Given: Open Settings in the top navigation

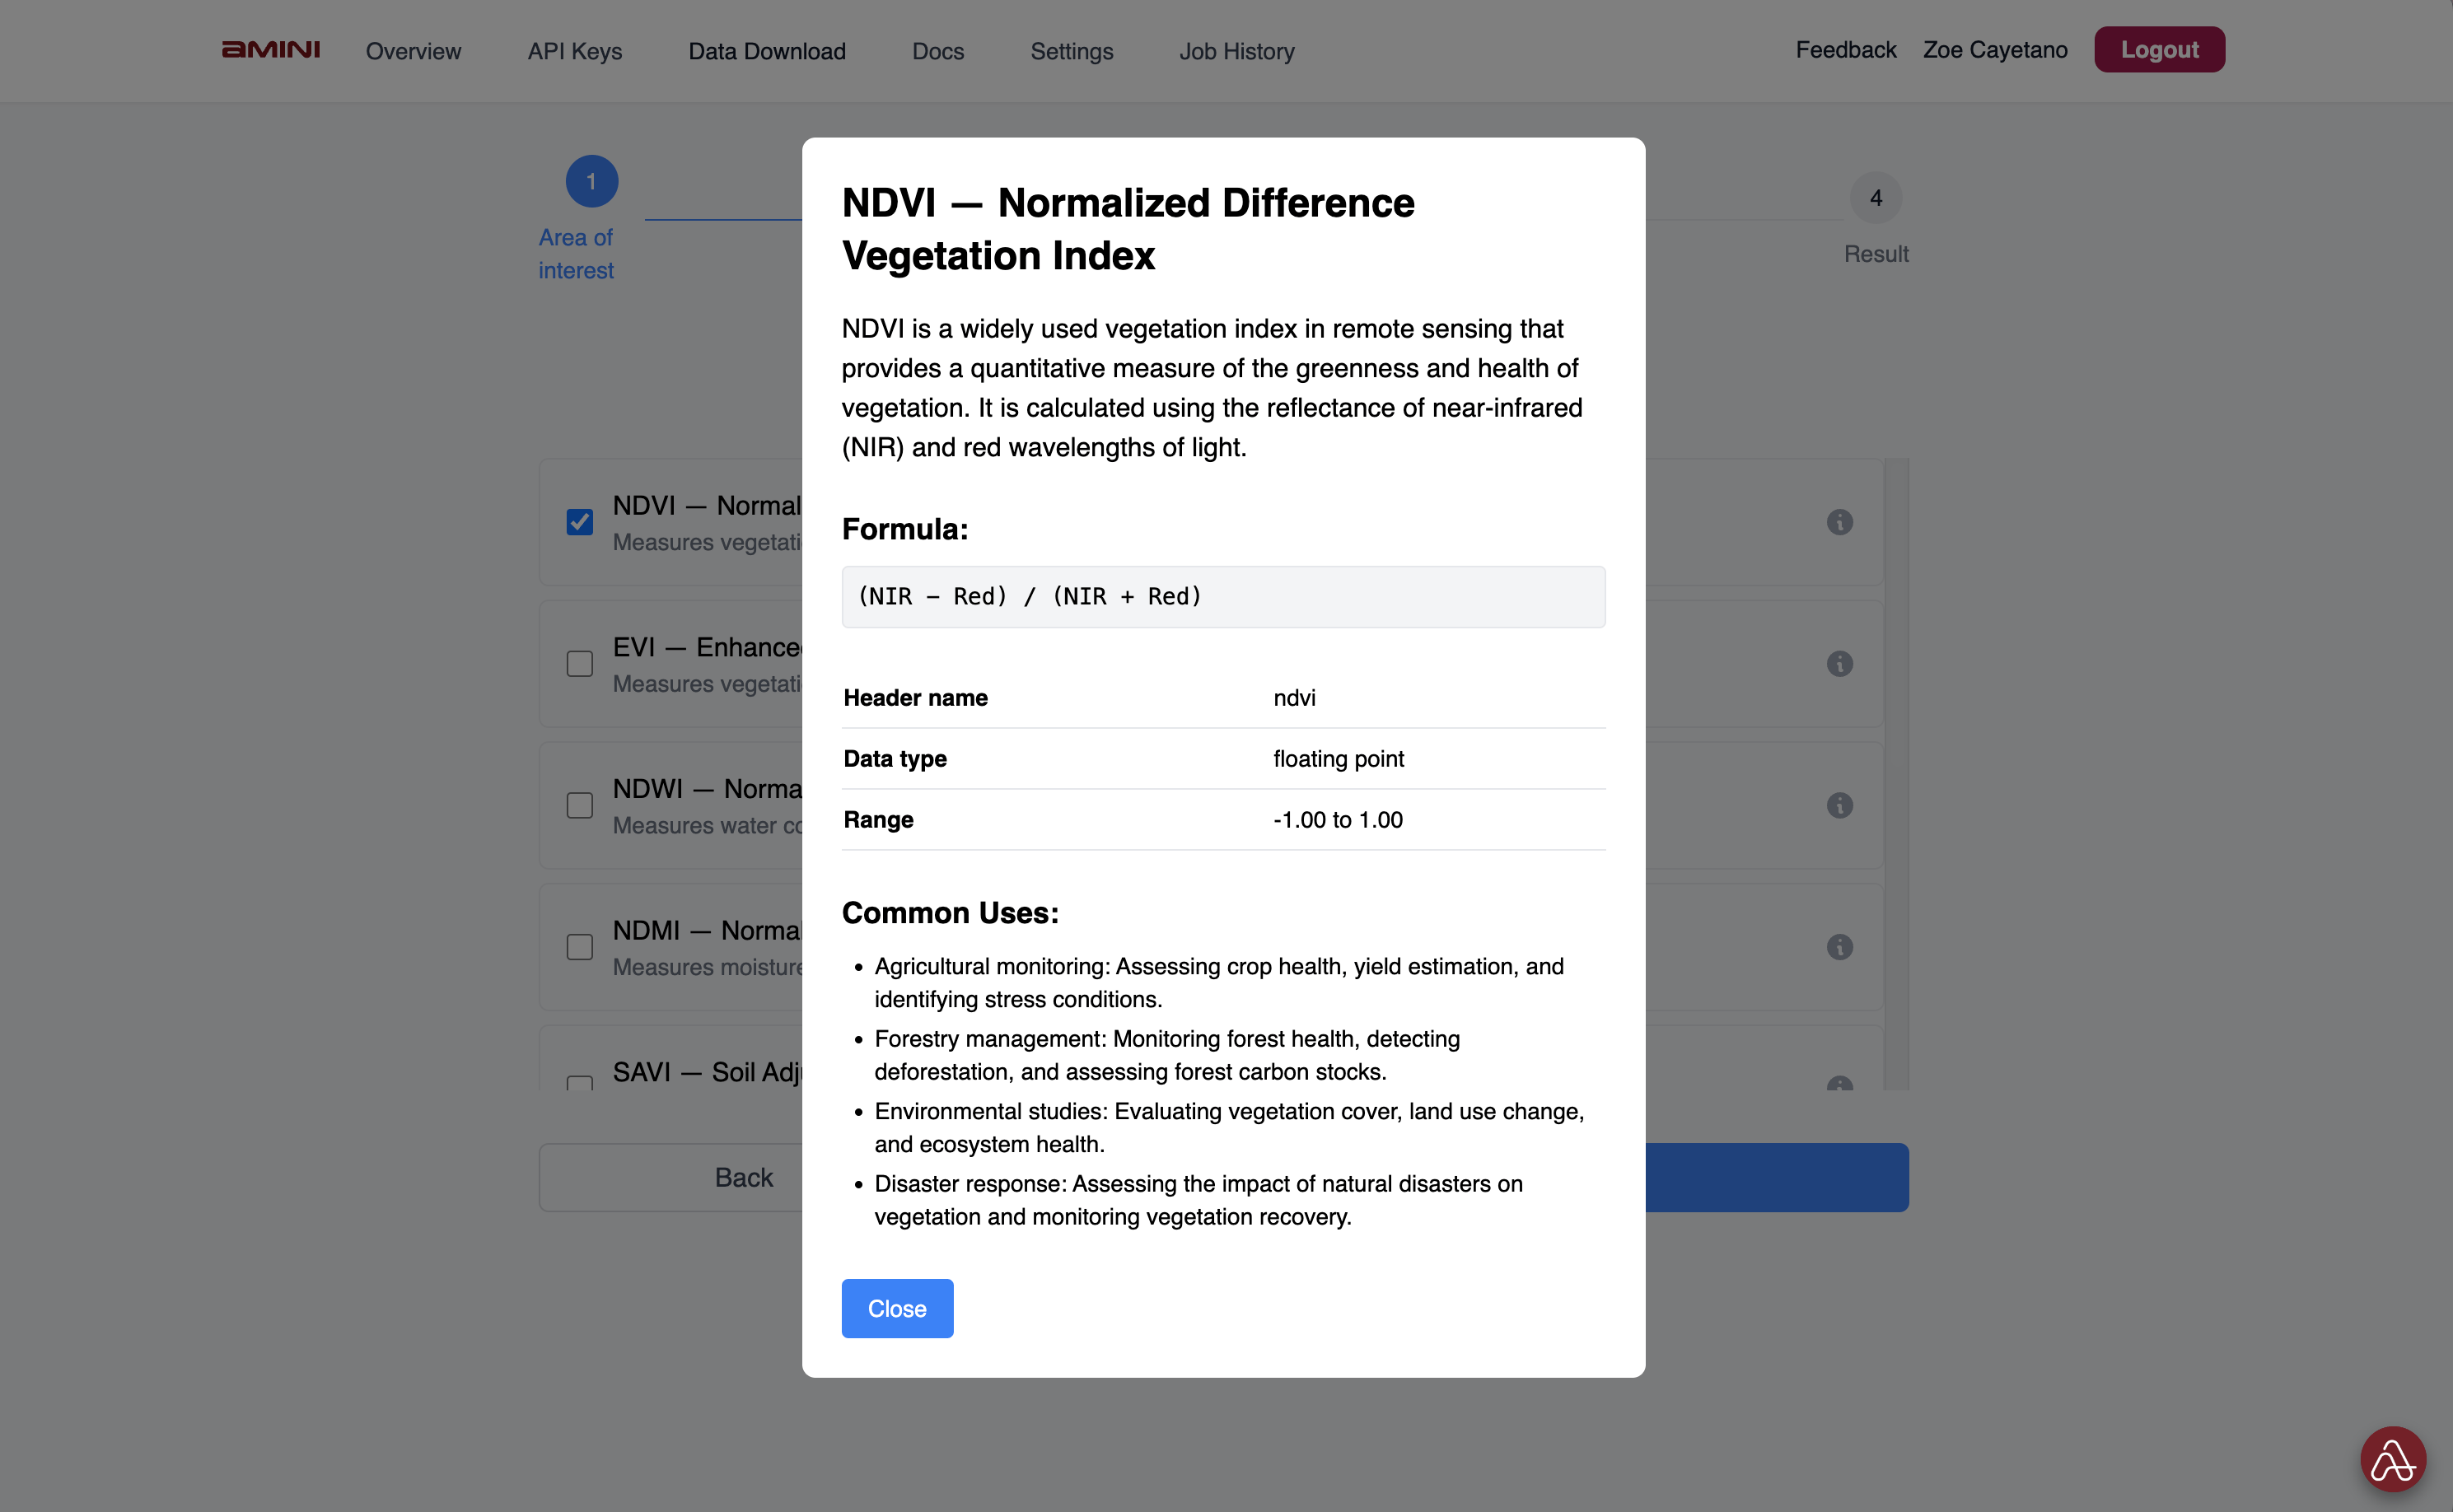Looking at the screenshot, I should (1072, 51).
